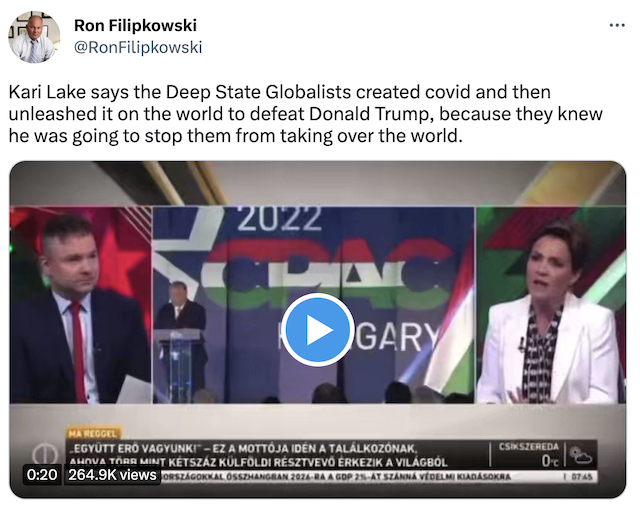Open the Ron Filipkowski display name link
This screenshot has height=513, width=640.
(x=136, y=25)
